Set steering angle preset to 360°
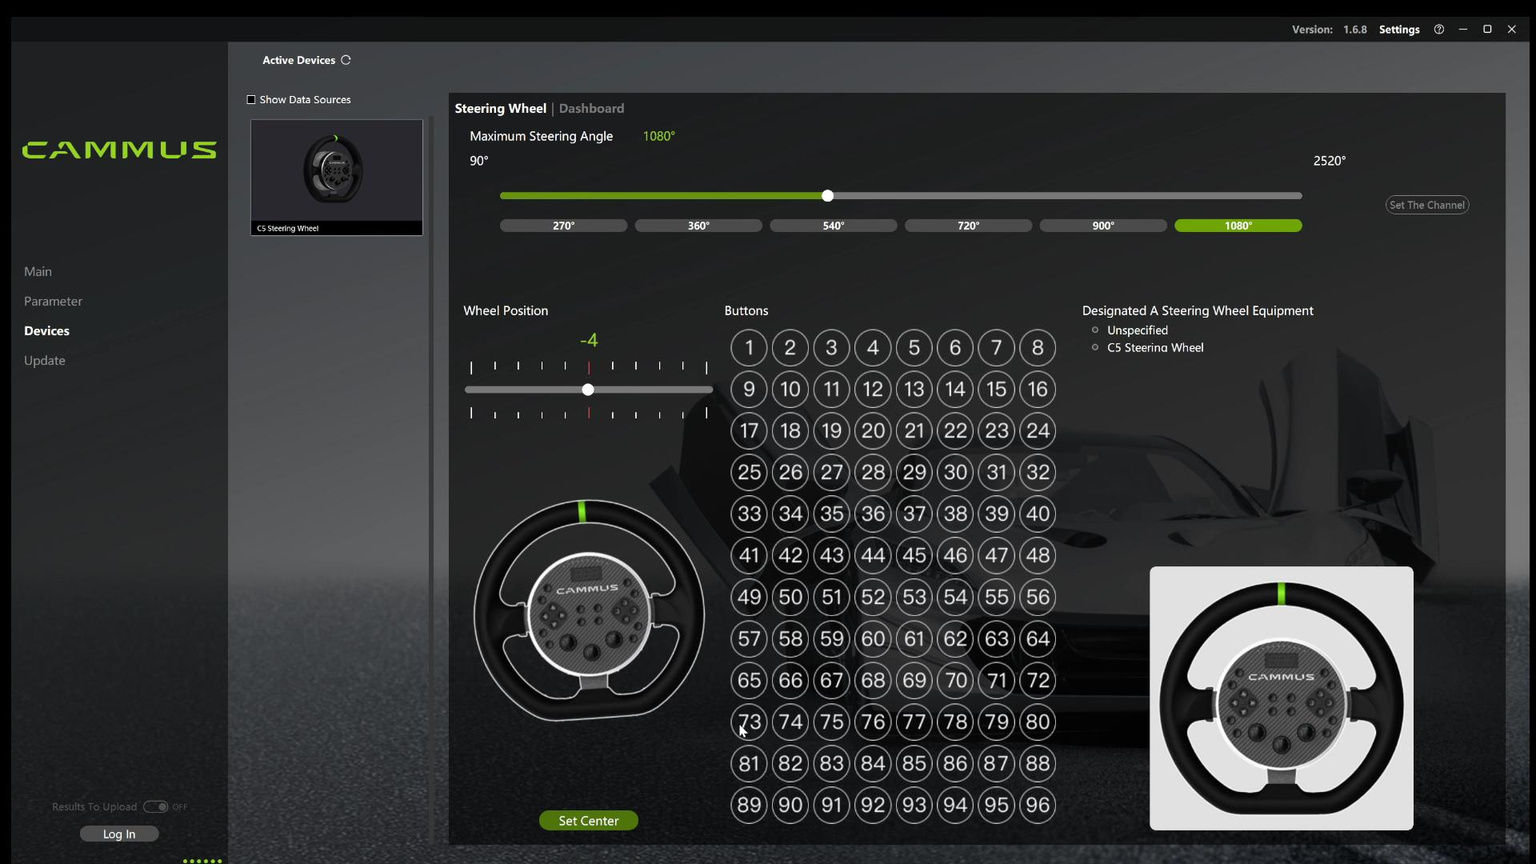Viewport: 1536px width, 864px height. coord(699,226)
